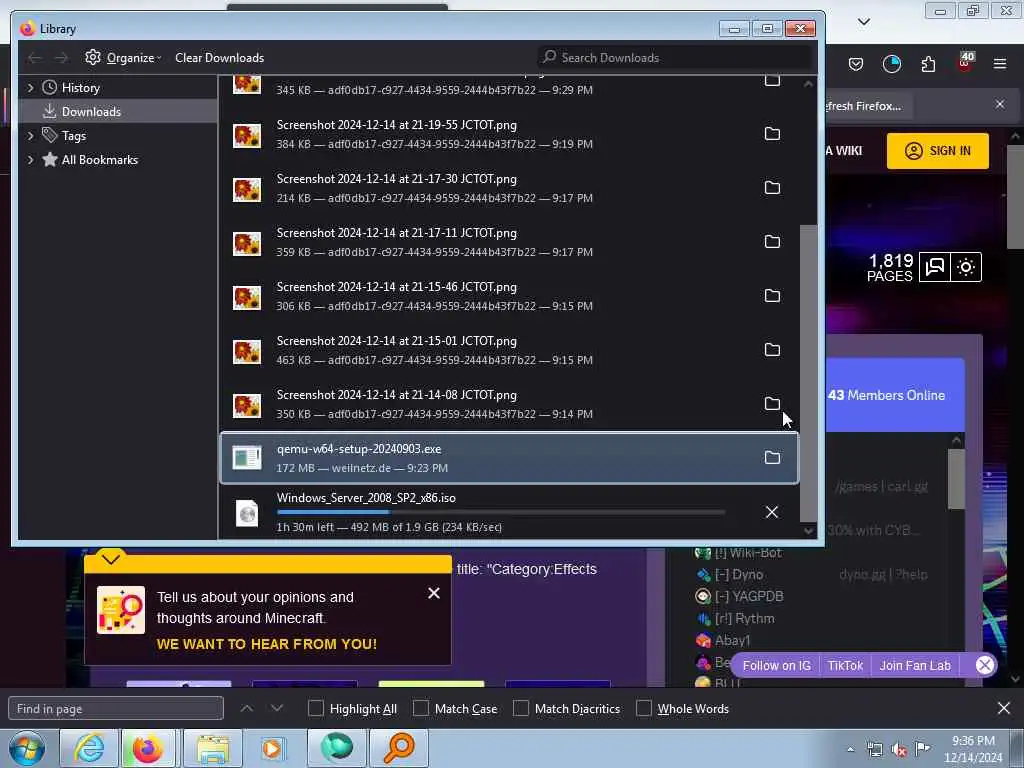Click the downloads list scroll-down arrow
This screenshot has height=768, width=1024.
coord(808,531)
